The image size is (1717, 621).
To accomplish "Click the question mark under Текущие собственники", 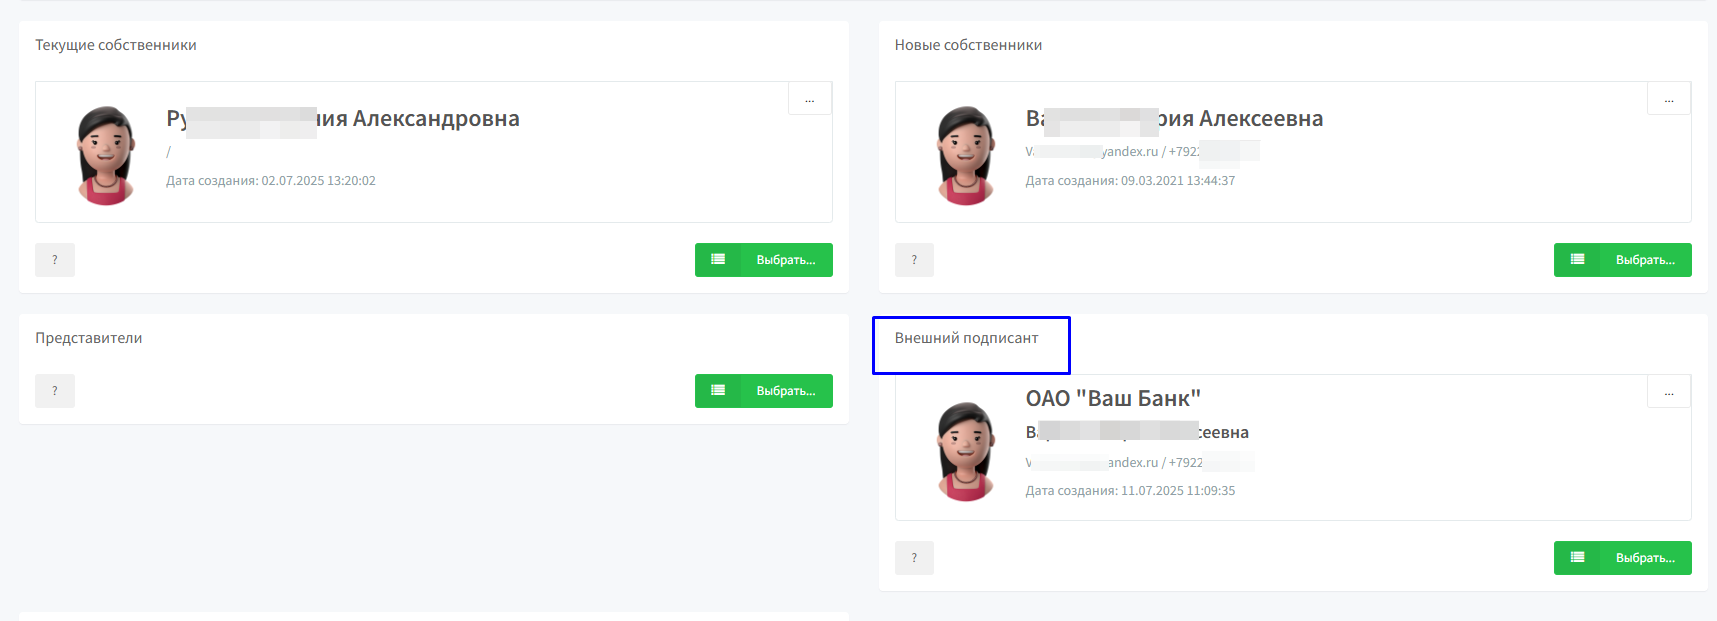I will click(55, 260).
